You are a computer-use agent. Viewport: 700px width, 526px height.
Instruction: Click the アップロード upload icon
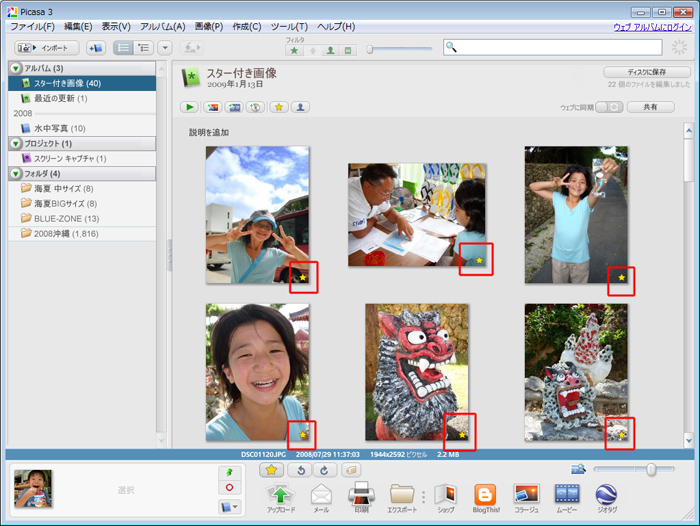coord(280,497)
